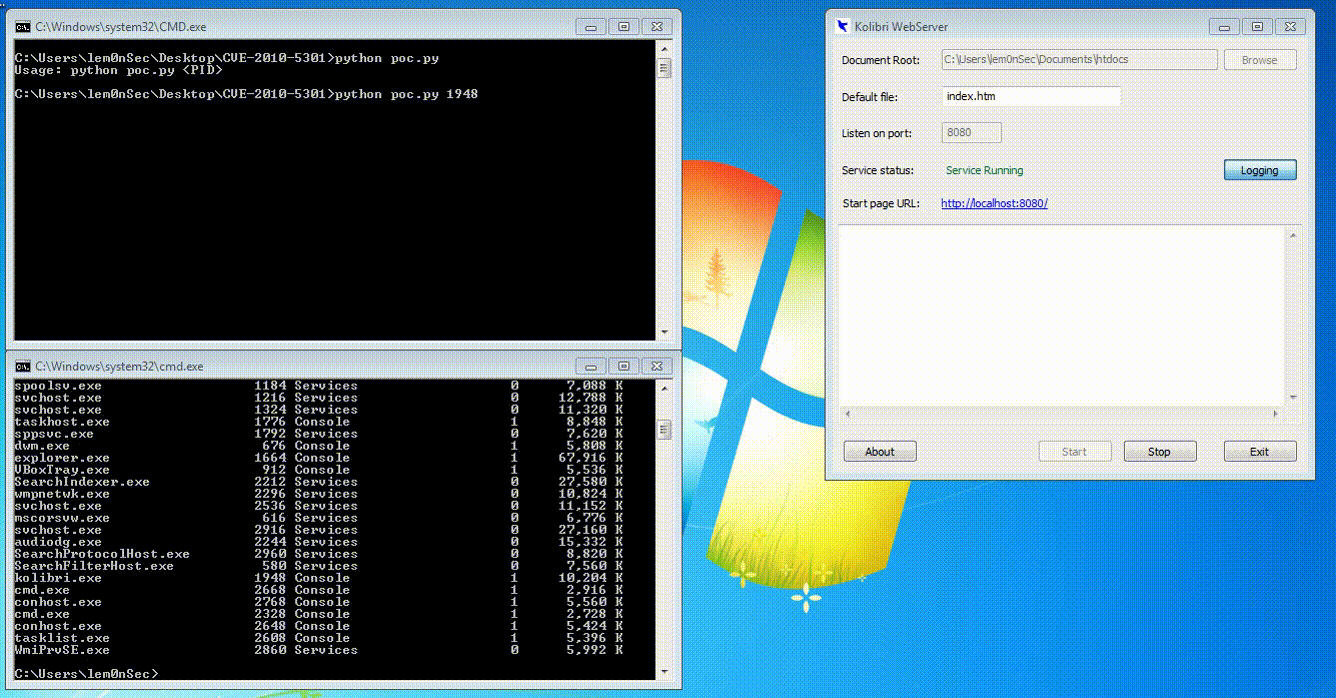Click the audiodg.exe row in tasklist
Viewport: 1336px width, 698px height.
[x=319, y=542]
